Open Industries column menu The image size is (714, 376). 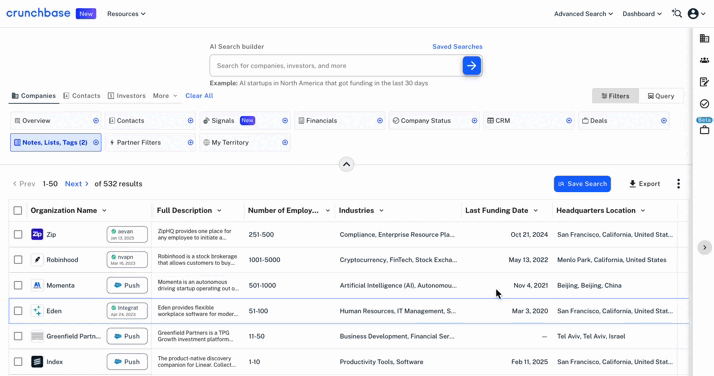[x=381, y=210]
